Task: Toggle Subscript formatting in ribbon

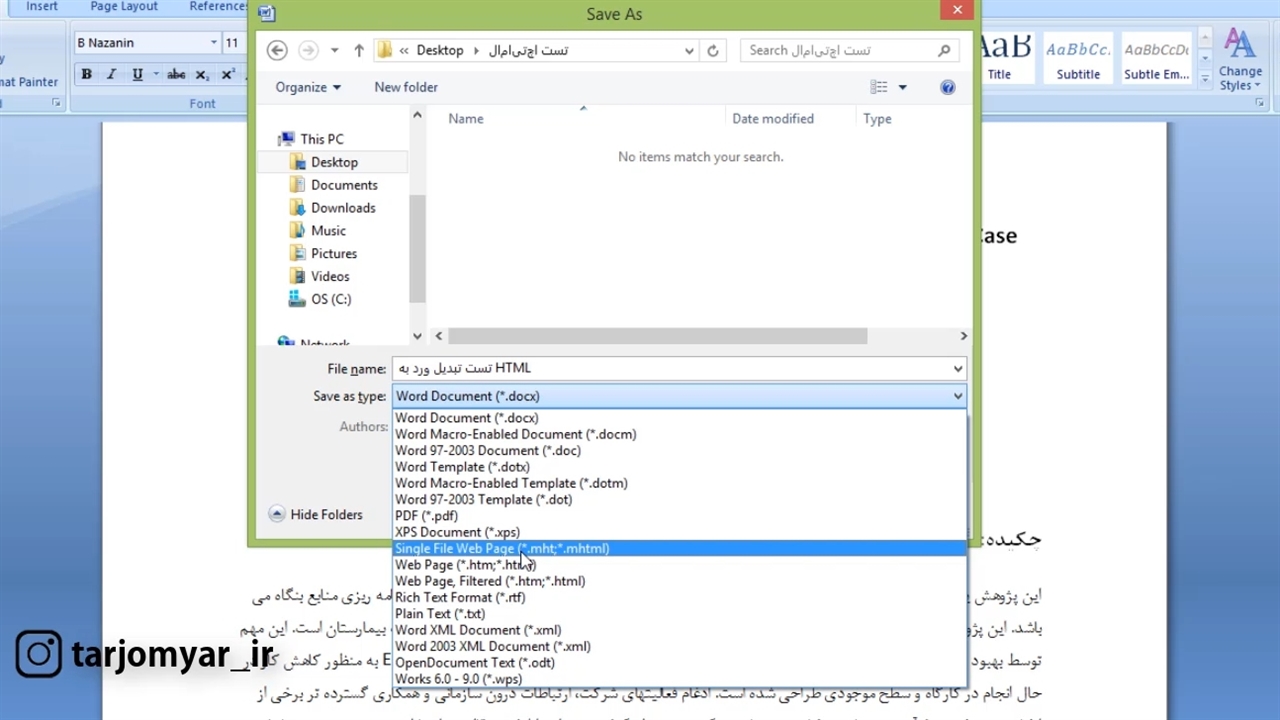Action: point(202,74)
